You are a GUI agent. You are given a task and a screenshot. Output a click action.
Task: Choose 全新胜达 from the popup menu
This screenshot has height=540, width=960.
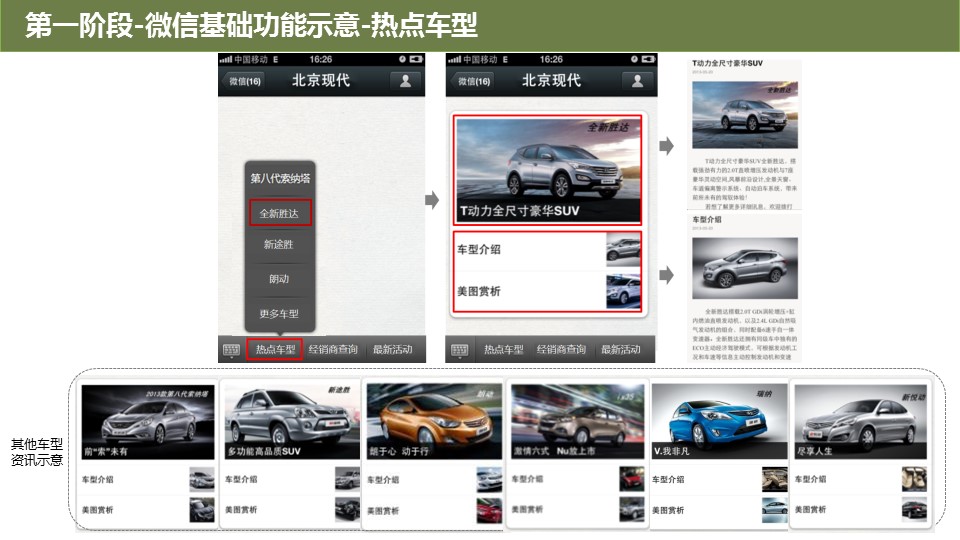coord(280,213)
